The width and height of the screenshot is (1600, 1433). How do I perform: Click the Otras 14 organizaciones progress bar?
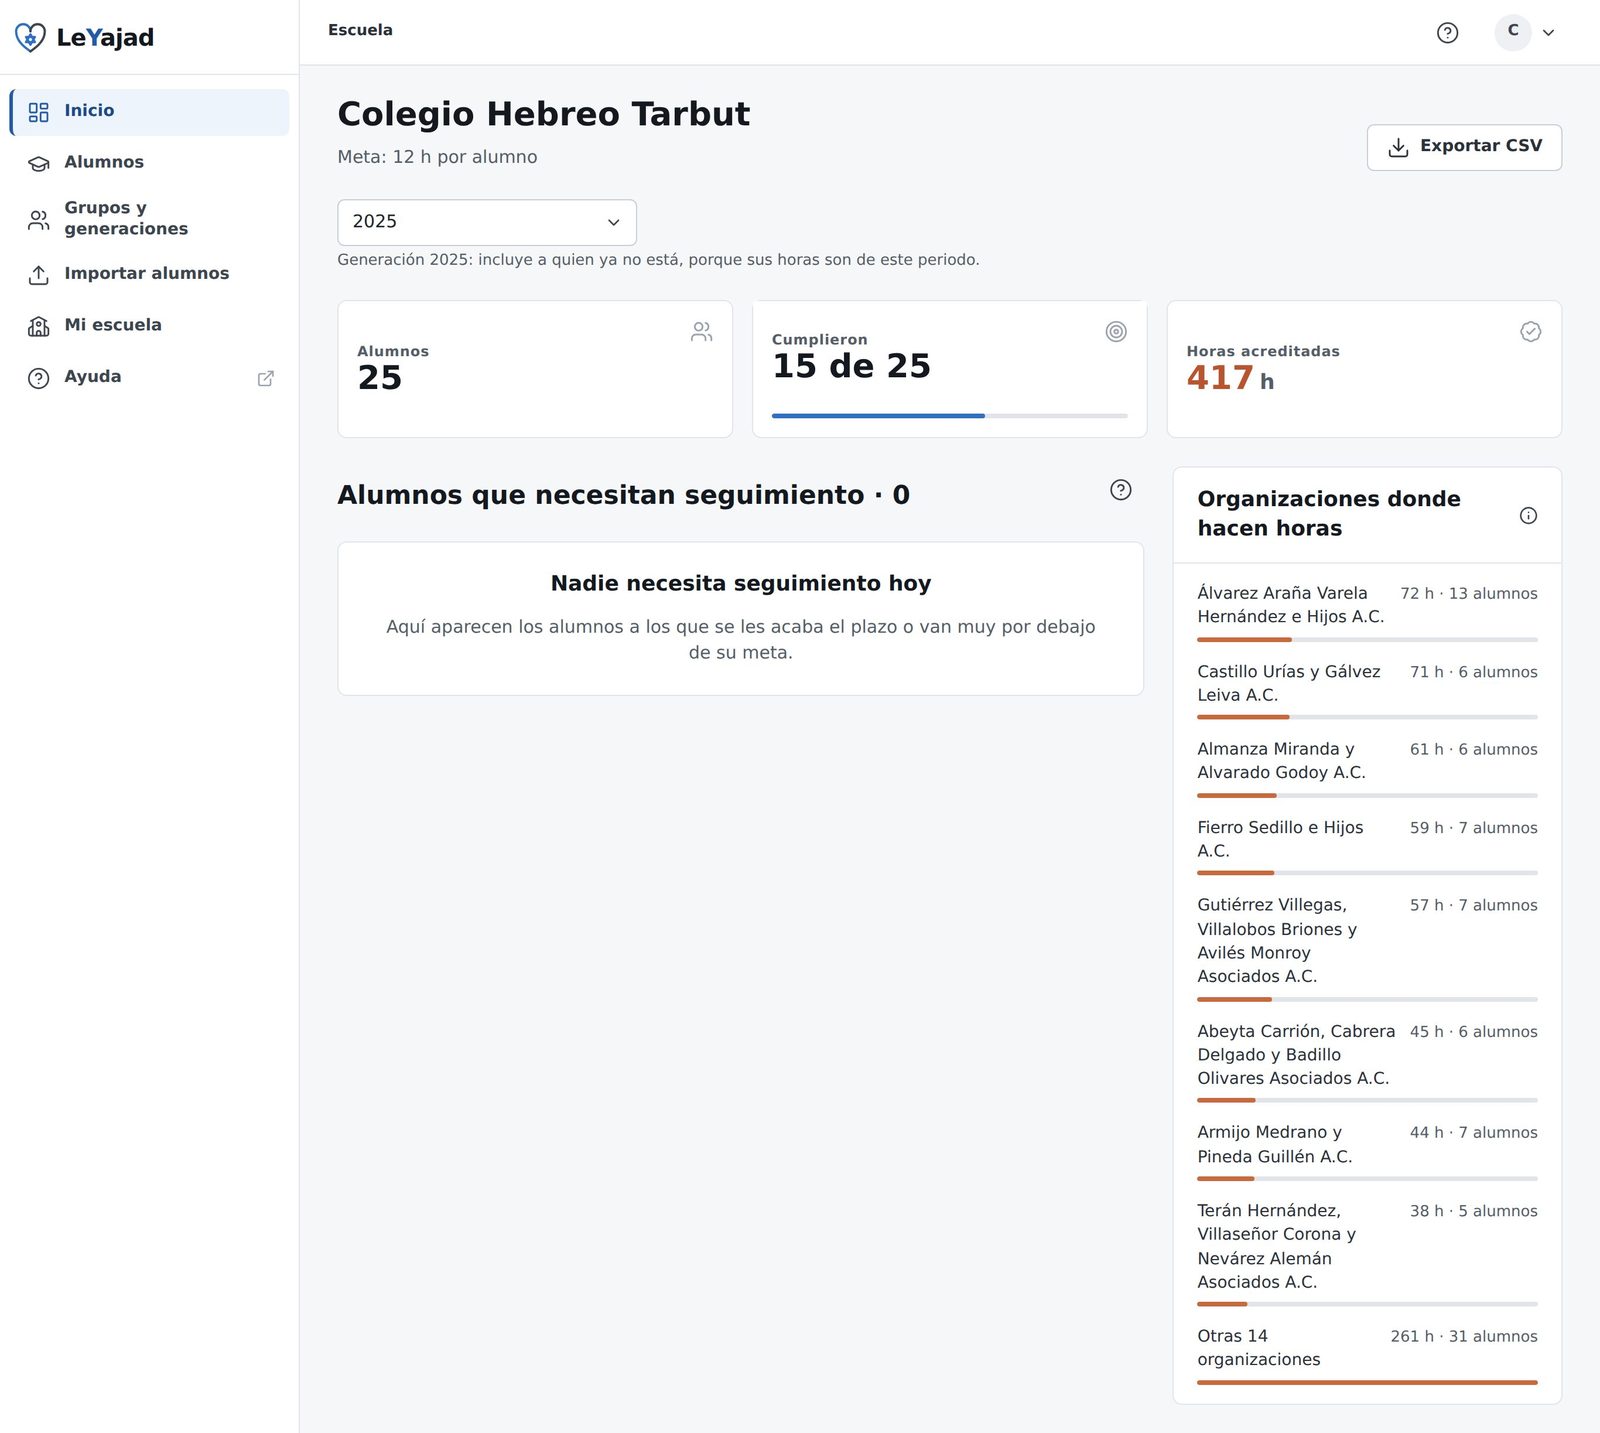click(1367, 1383)
